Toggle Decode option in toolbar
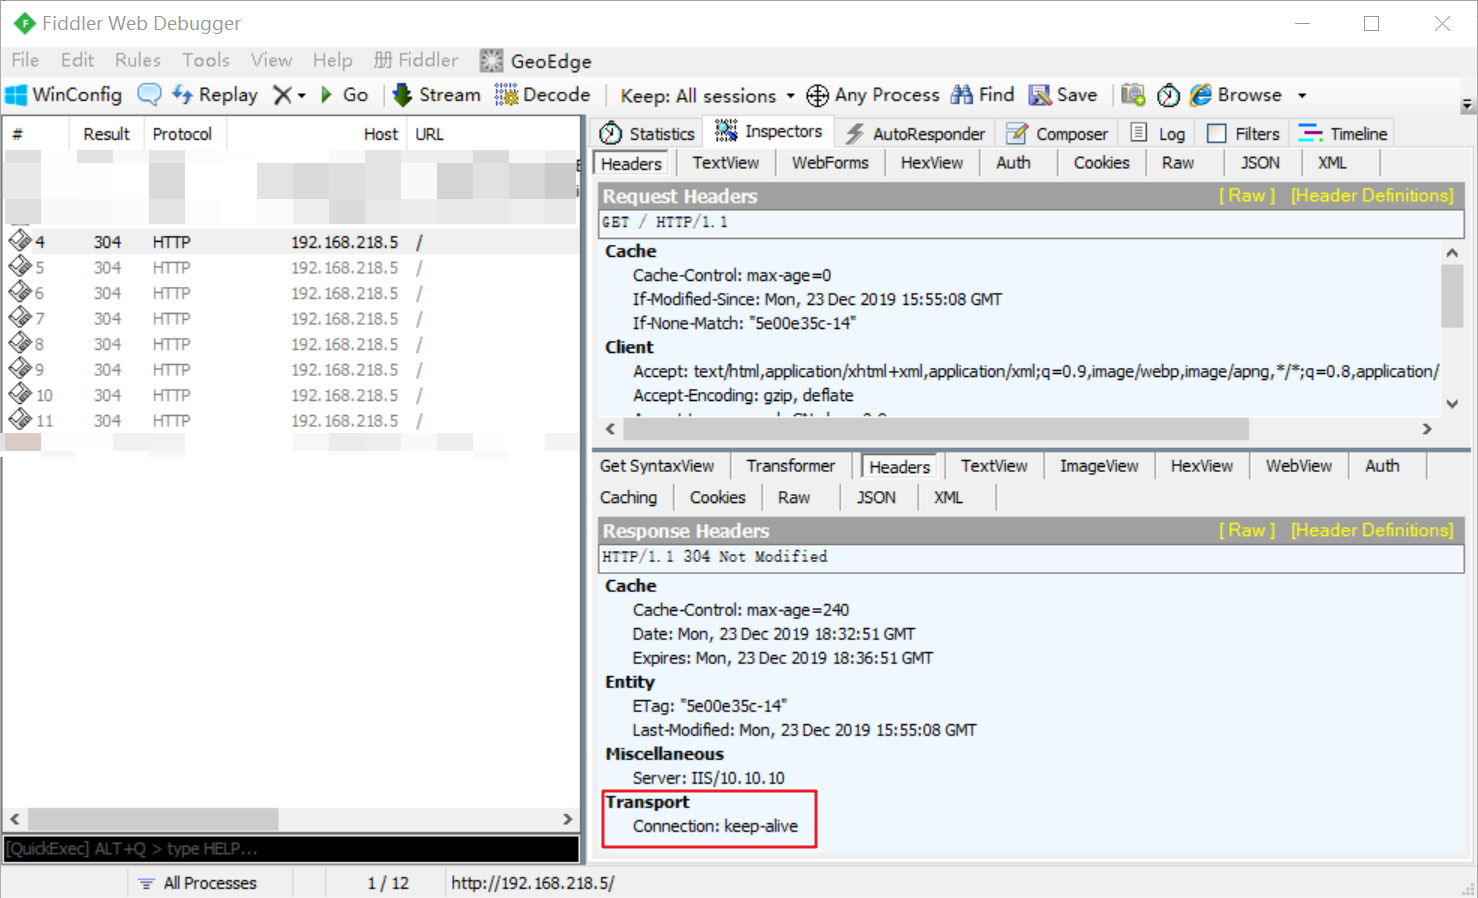This screenshot has width=1478, height=898. tap(543, 95)
